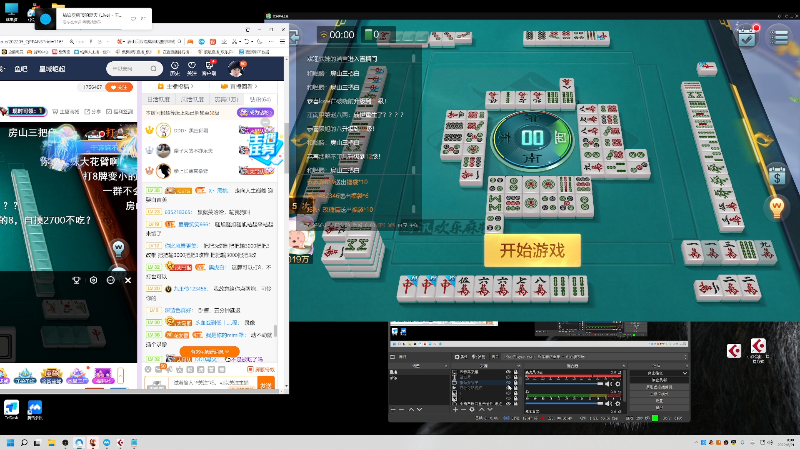Open the Task View icon on the taskbar

click(x=37, y=443)
